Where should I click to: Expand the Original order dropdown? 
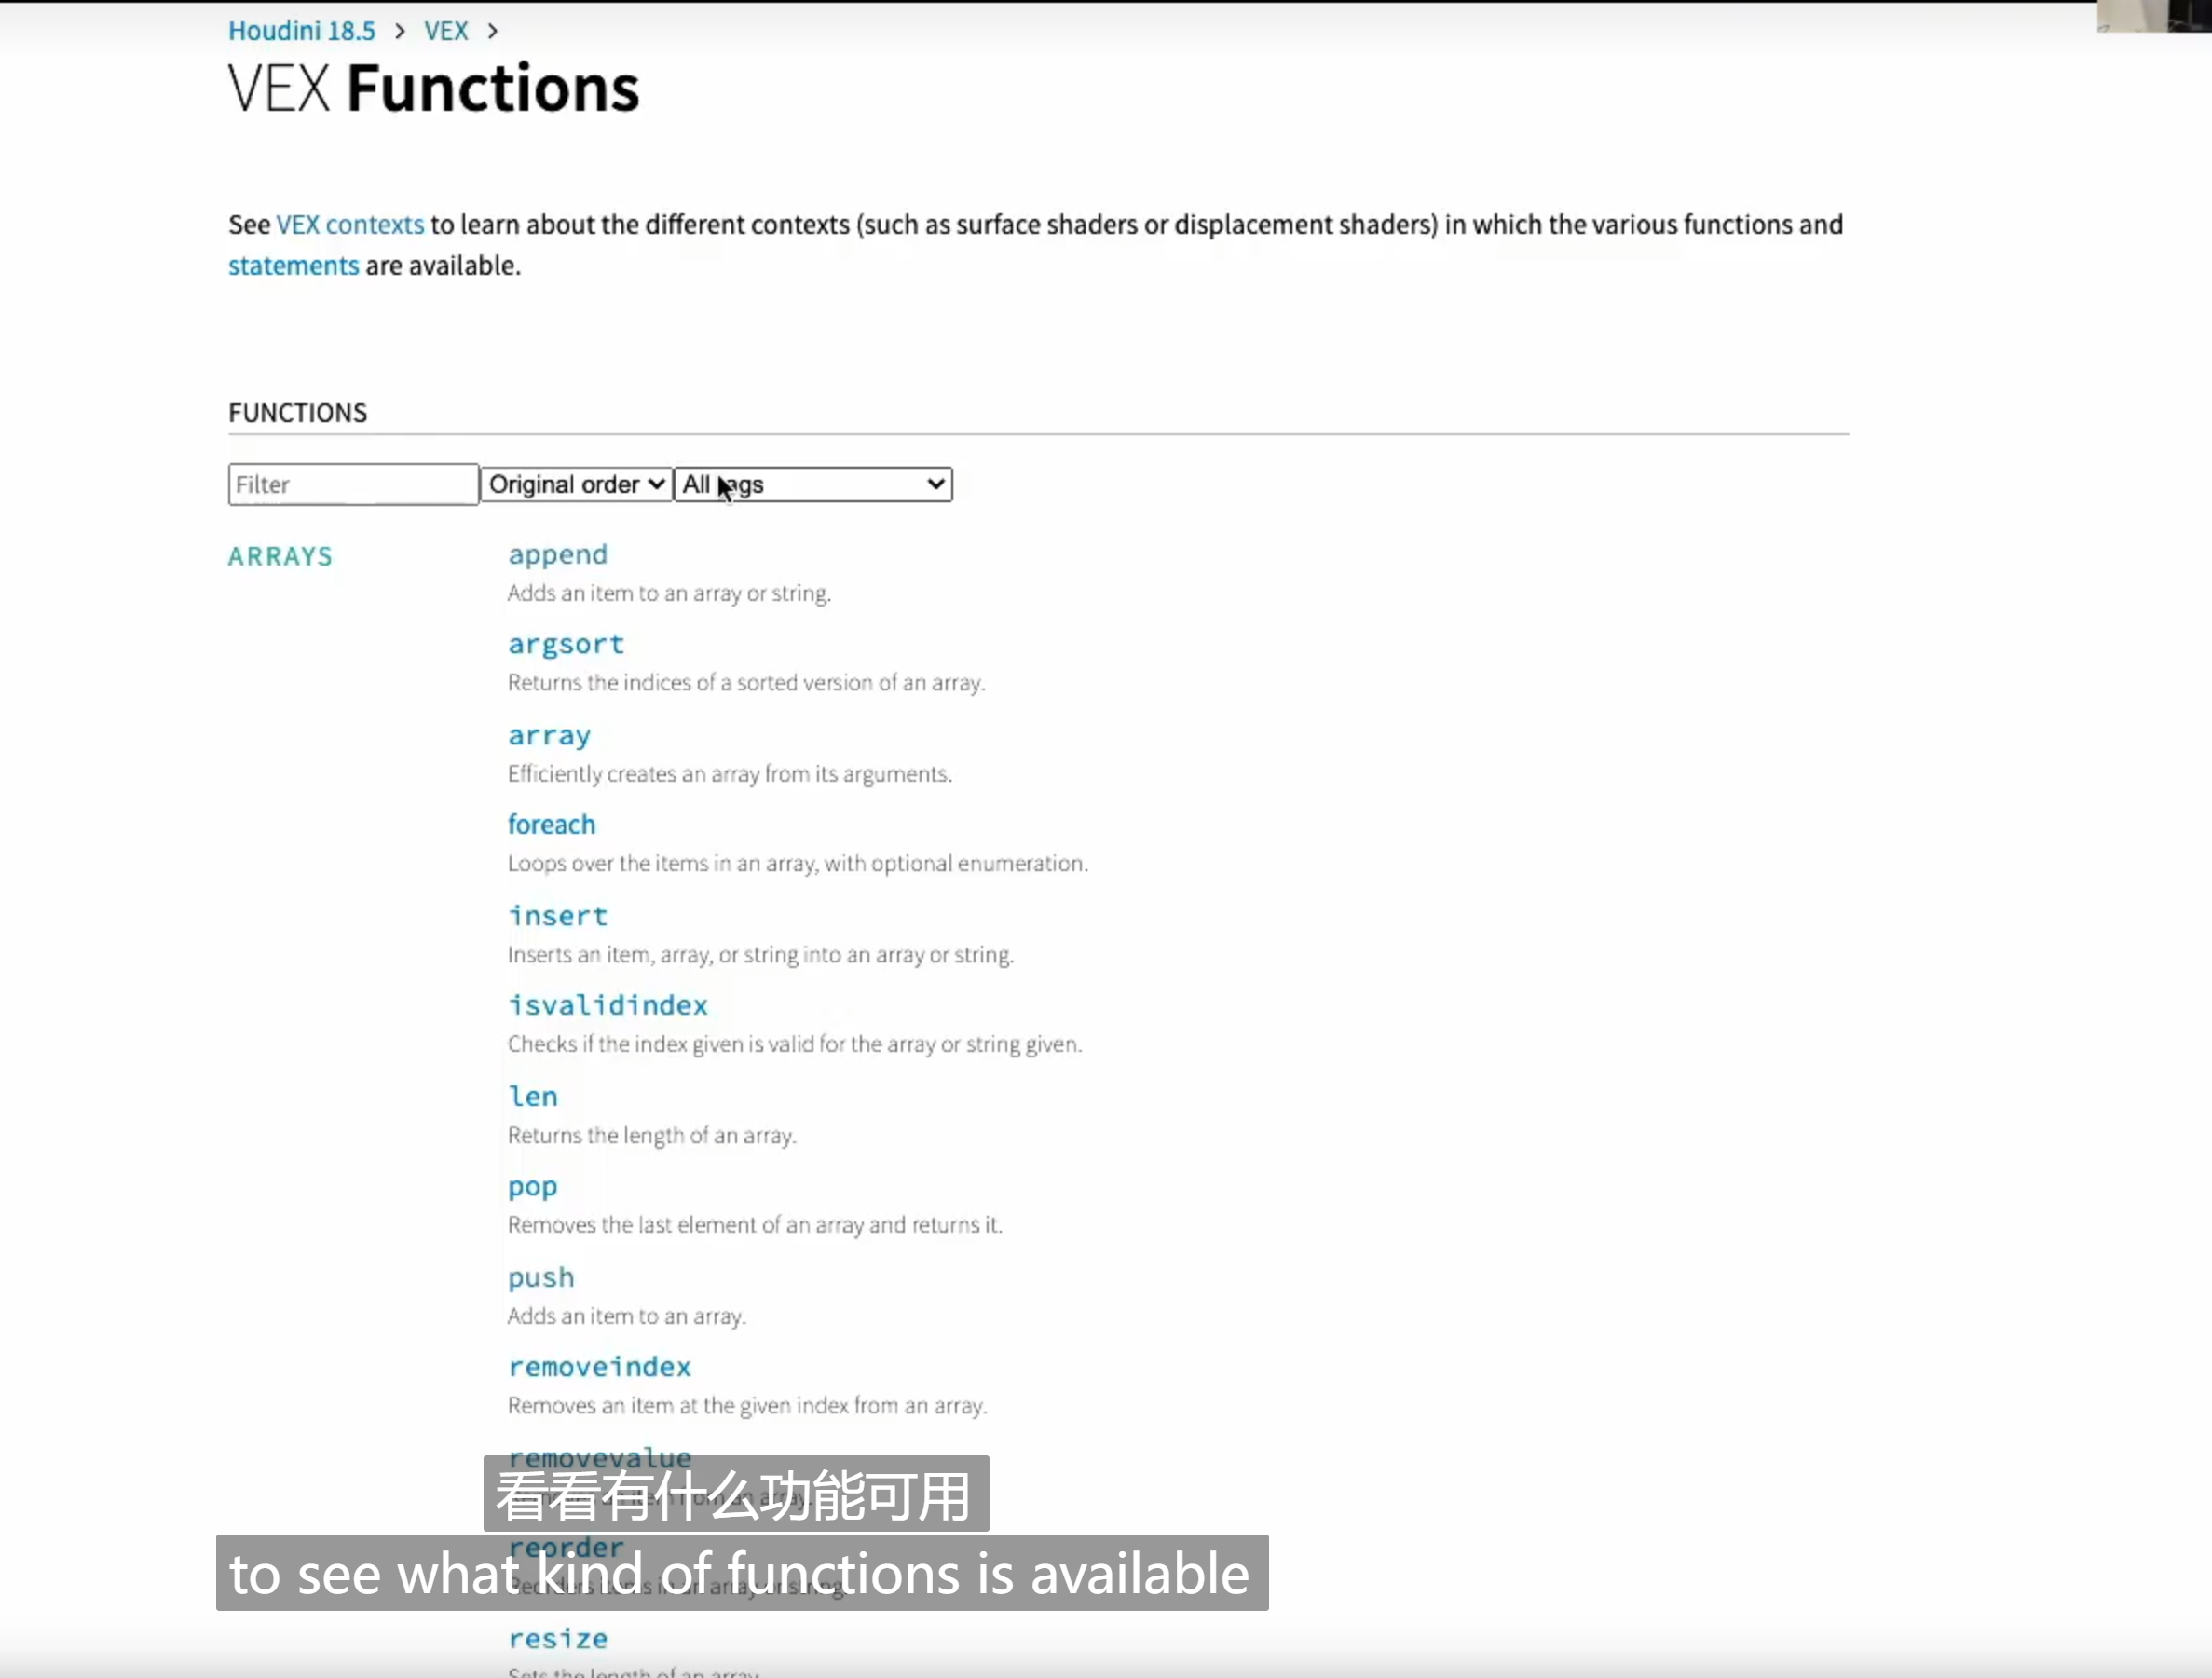576,484
